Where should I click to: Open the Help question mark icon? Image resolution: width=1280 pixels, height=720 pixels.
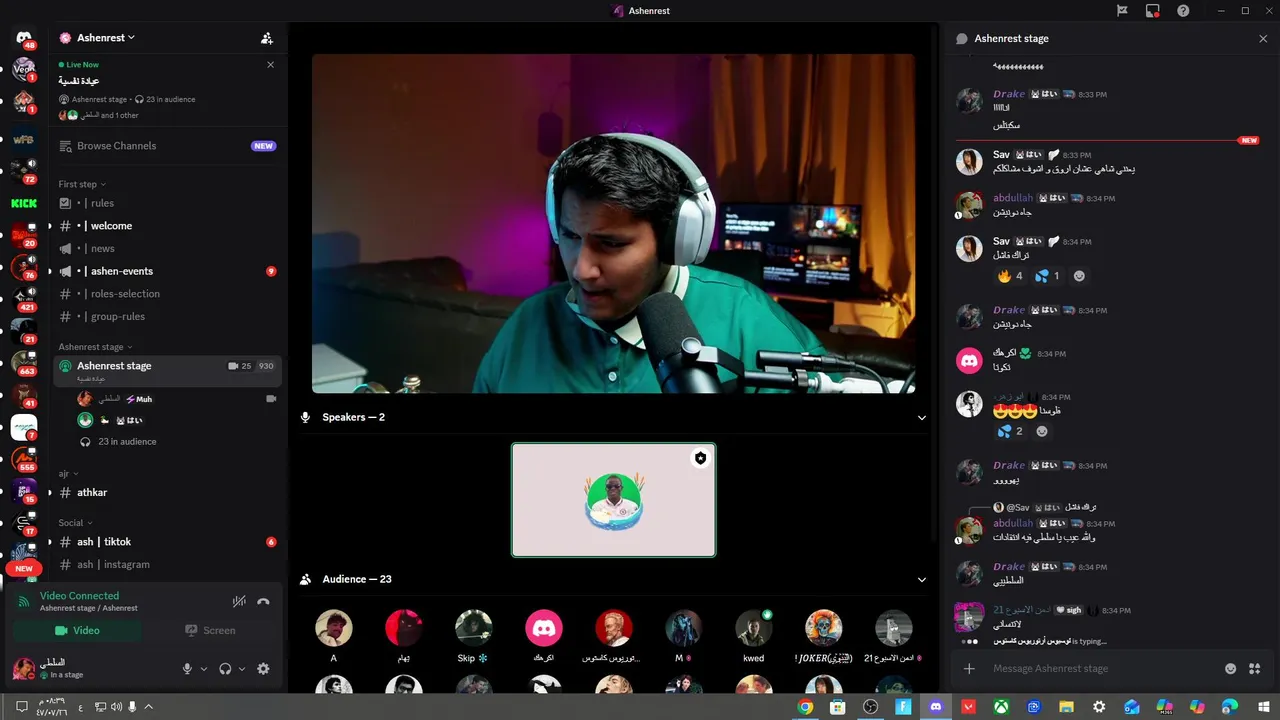(x=1184, y=11)
